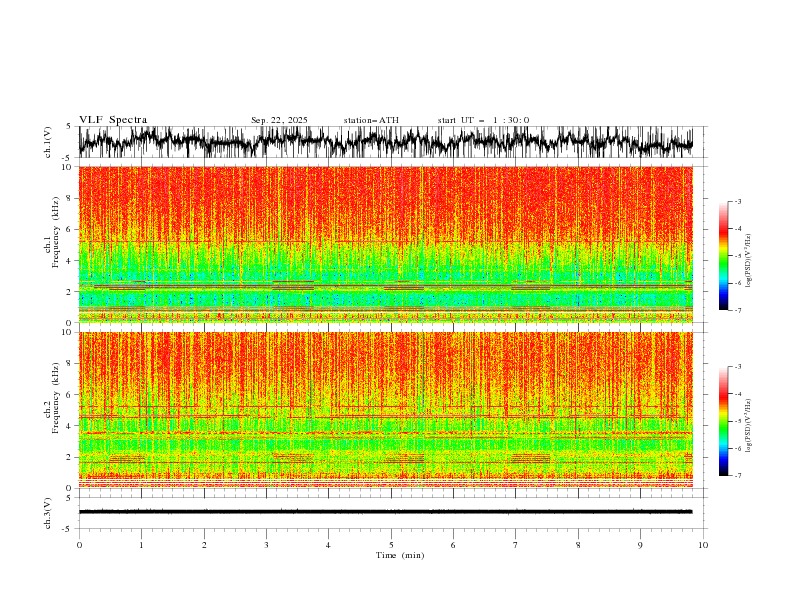Click the ch.1 frequency tick label "8"

tap(70, 198)
